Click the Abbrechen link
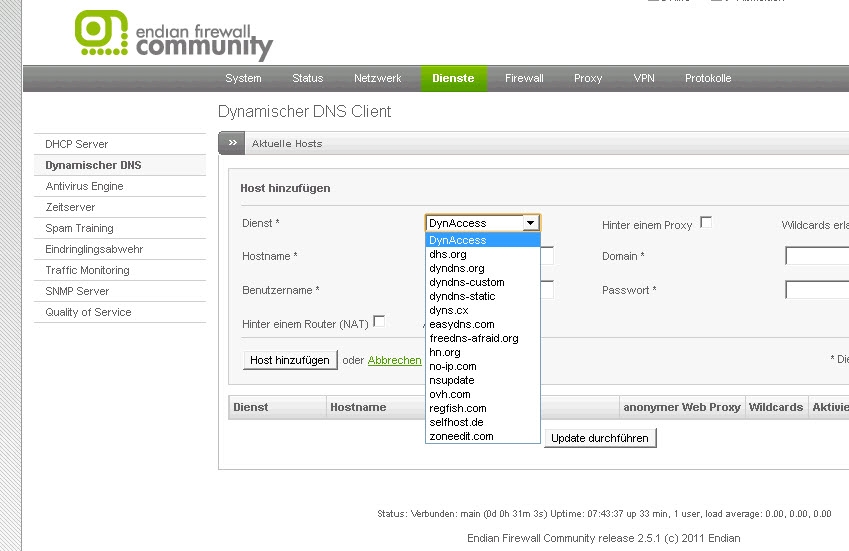This screenshot has height=551, width=849. pyautogui.click(x=394, y=360)
